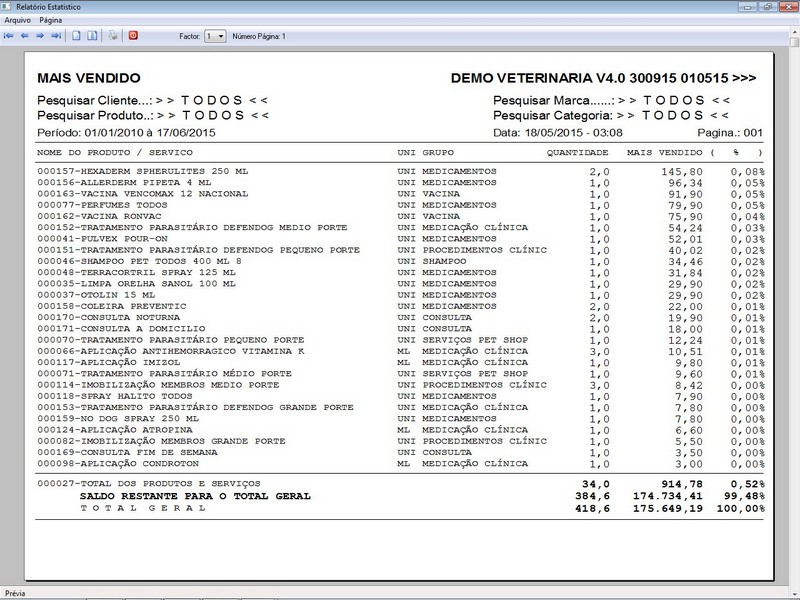
Task: Select Período: 01/01/2010 à 17/06/2015 text
Action: tap(127, 133)
